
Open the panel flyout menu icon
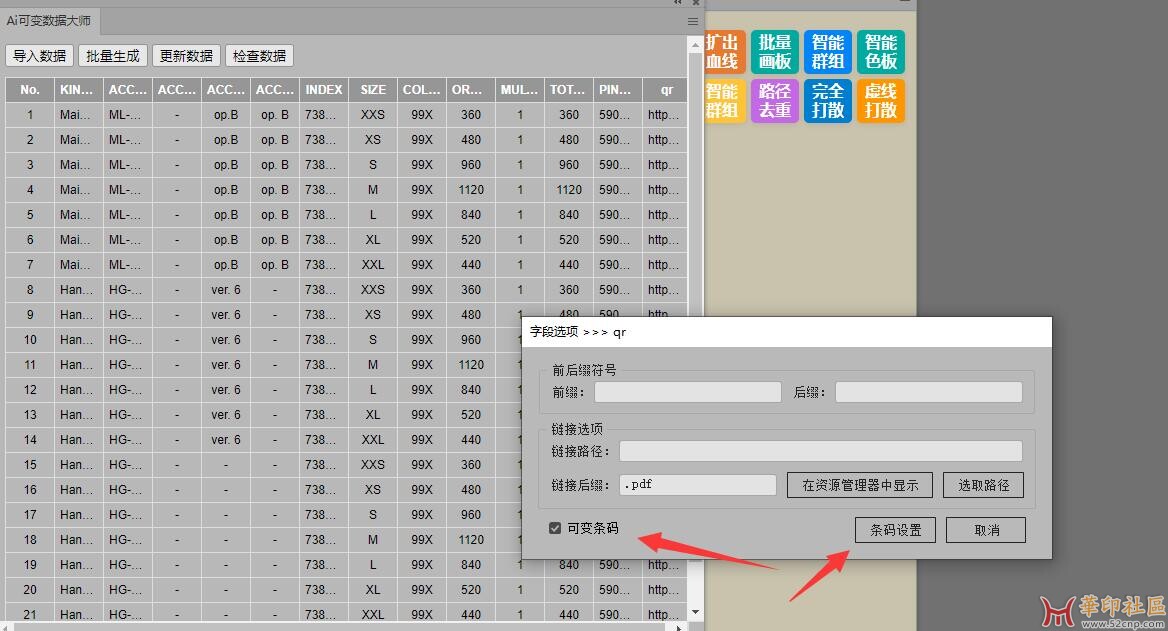click(693, 21)
